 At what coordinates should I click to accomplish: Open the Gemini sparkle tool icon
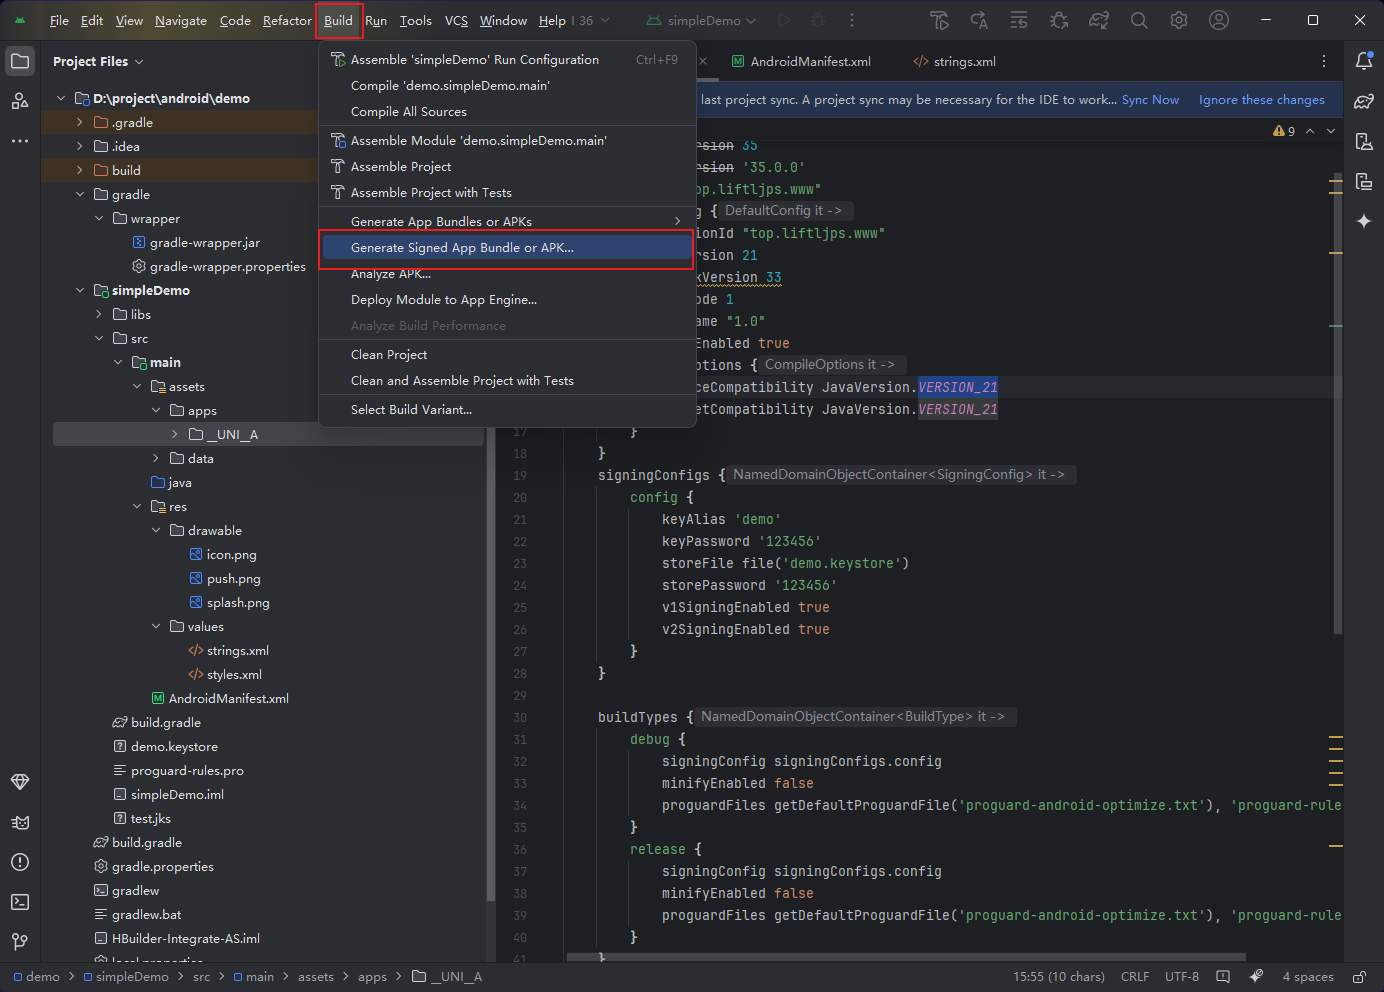1364,221
